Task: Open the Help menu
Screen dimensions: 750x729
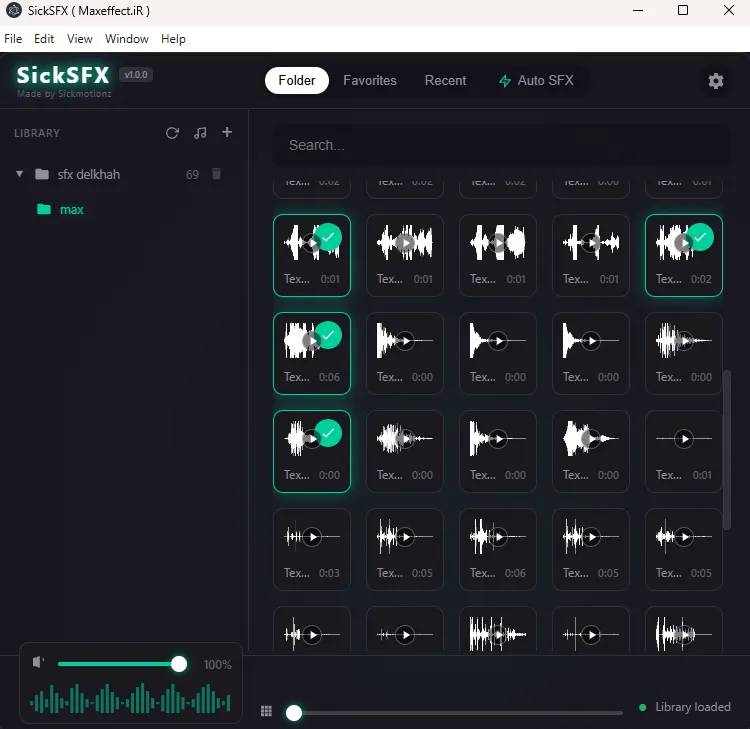Action: coord(173,39)
